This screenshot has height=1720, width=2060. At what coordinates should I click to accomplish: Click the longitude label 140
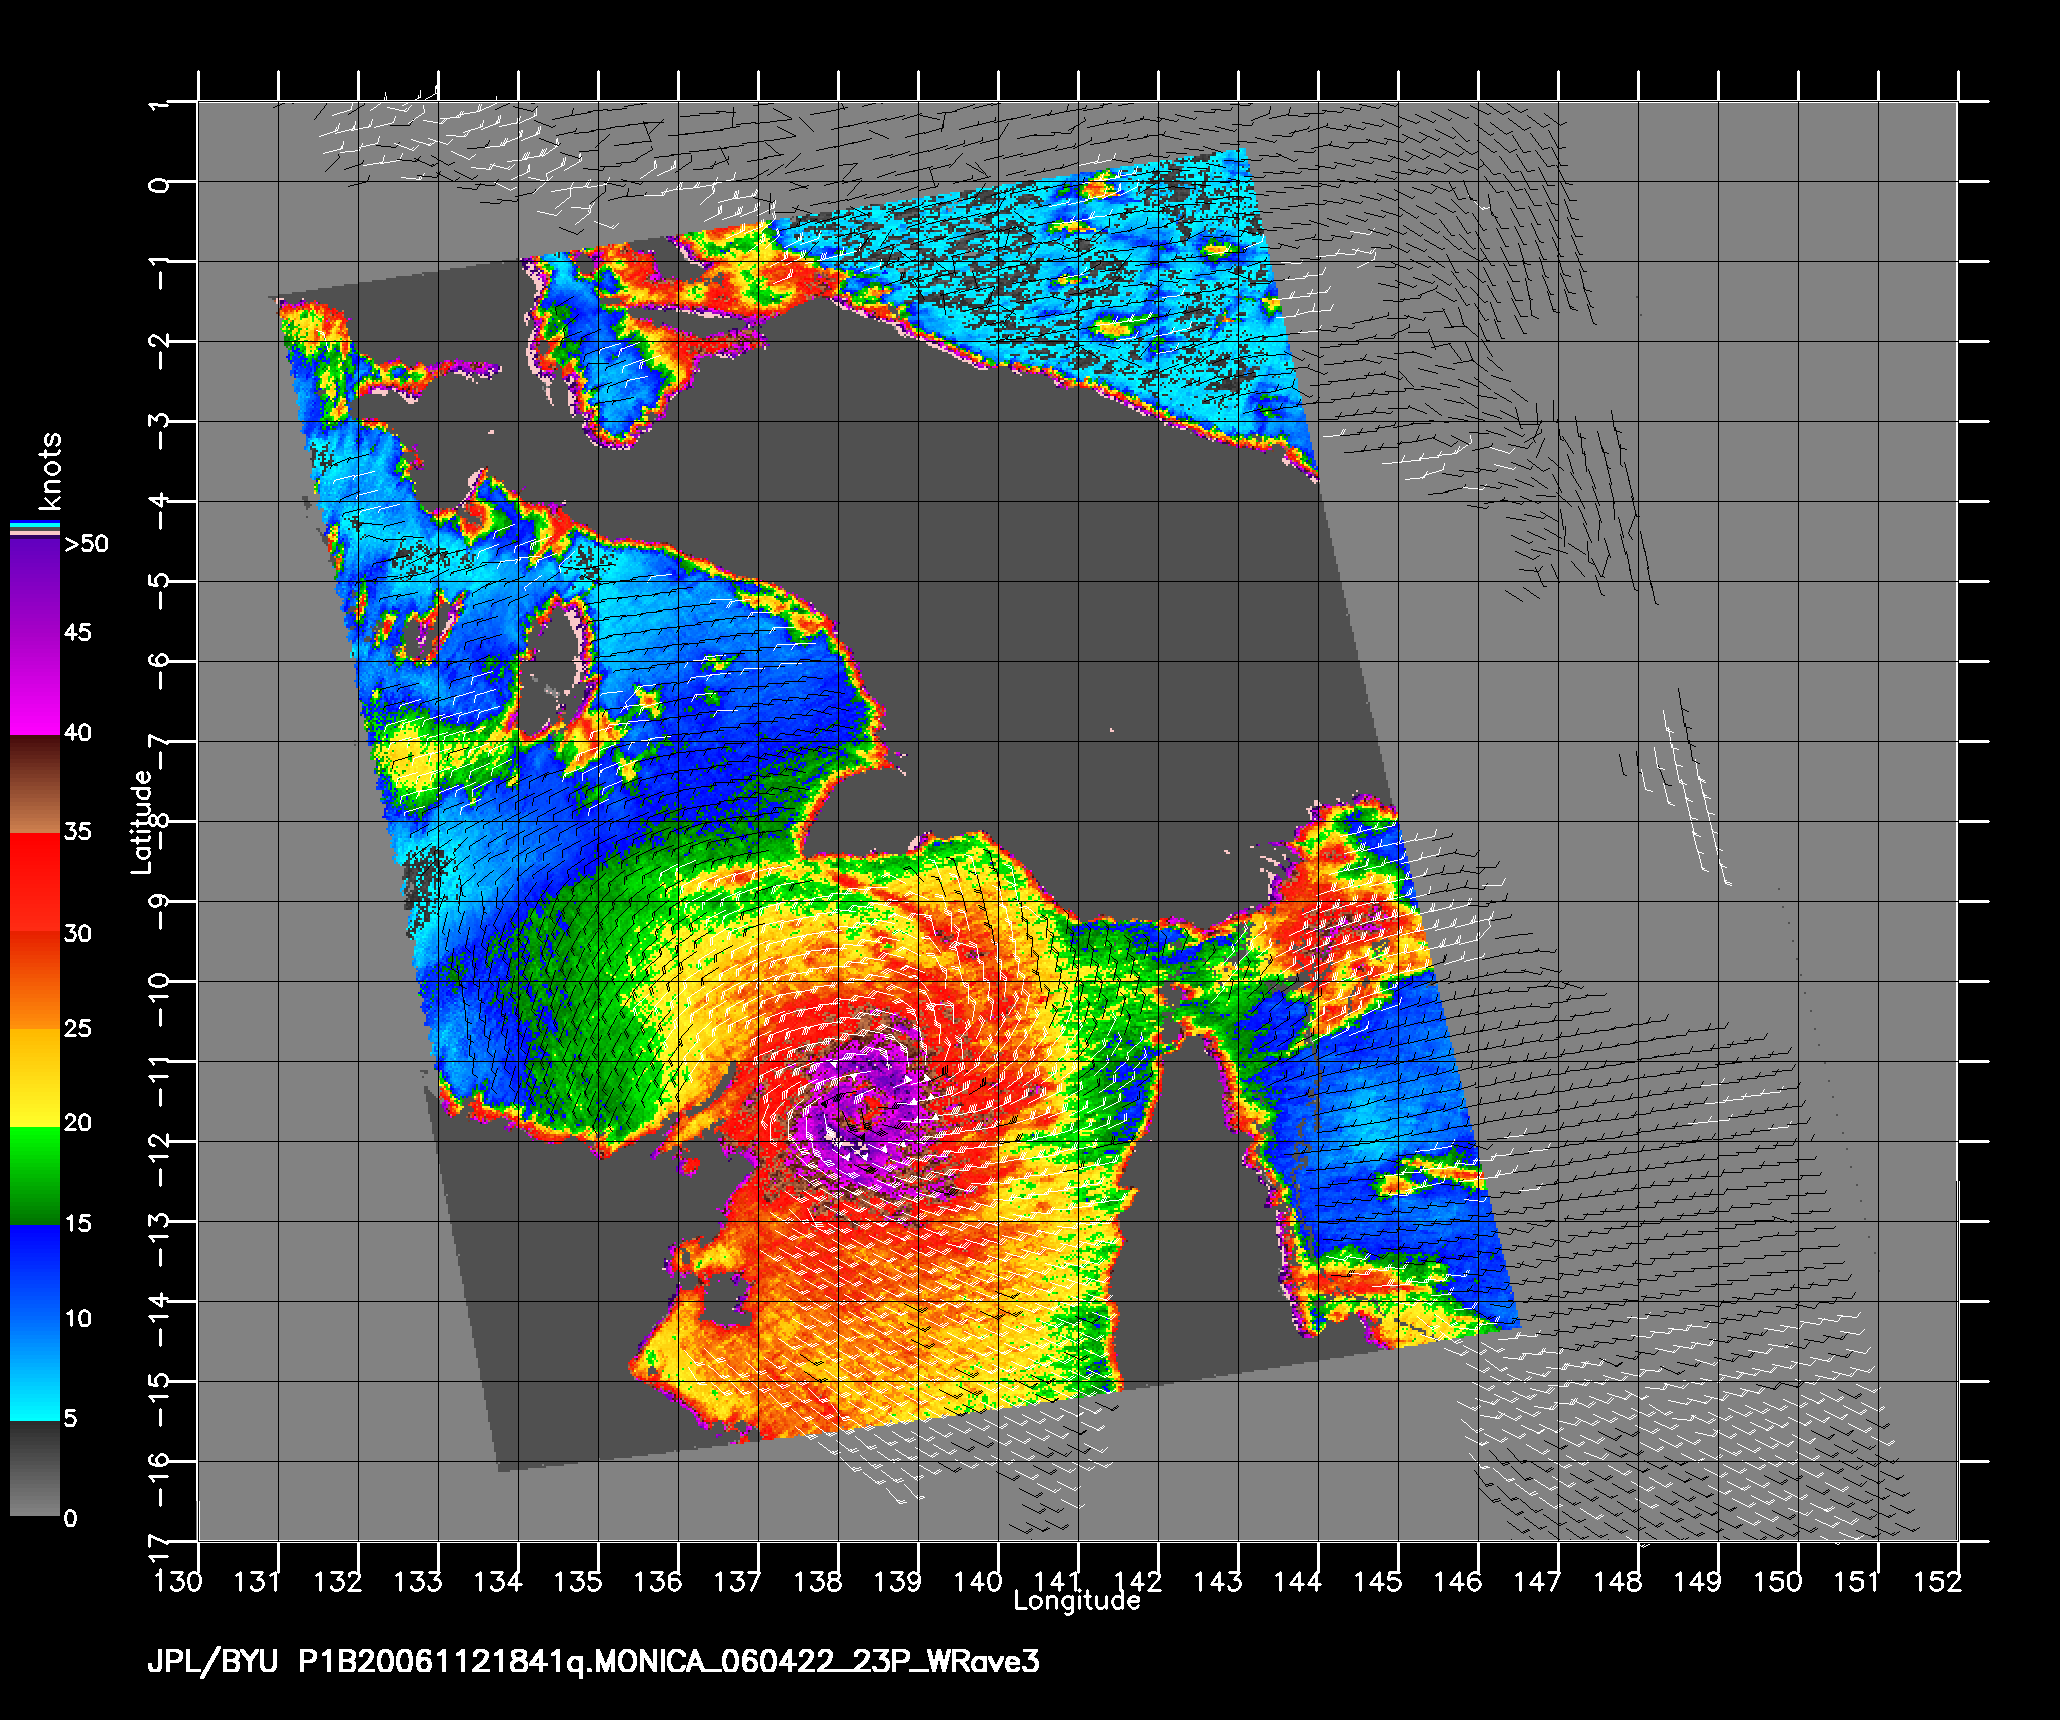[x=978, y=1581]
